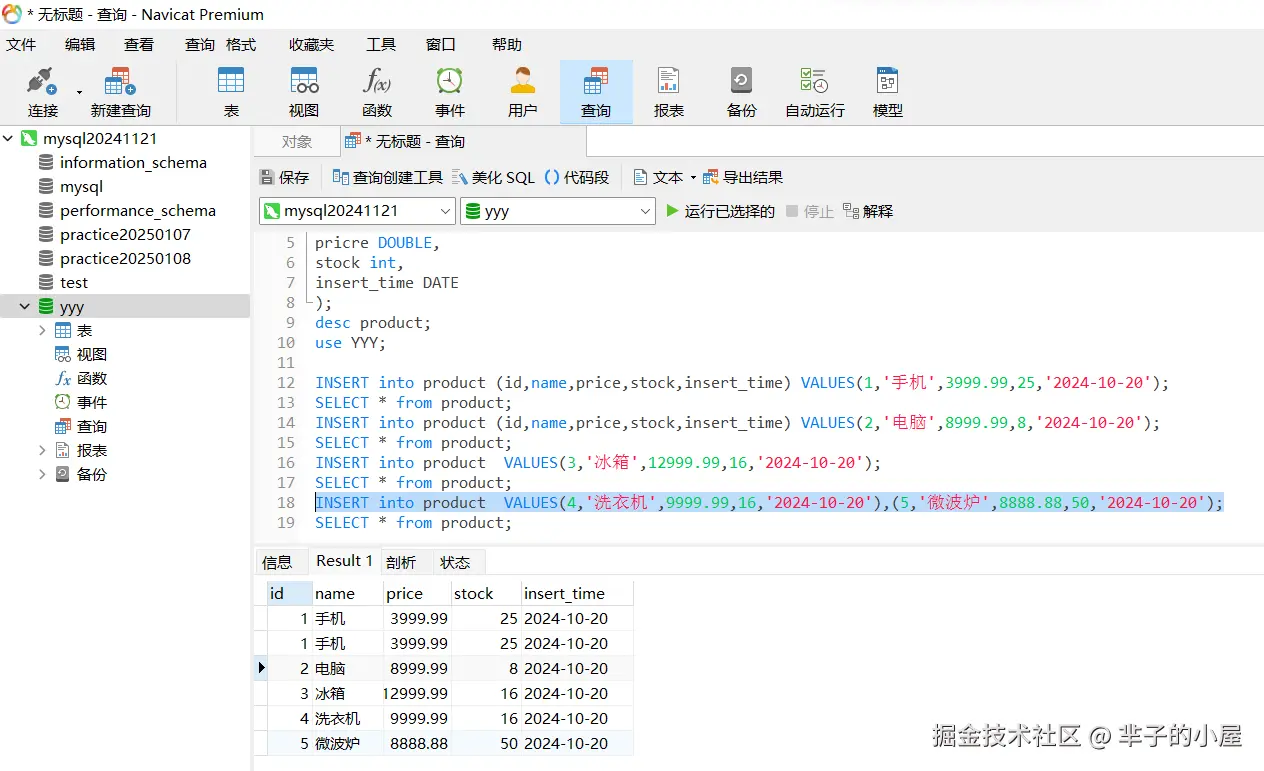This screenshot has height=771, width=1264.
Task: Open the 工具 menu
Action: point(381,44)
